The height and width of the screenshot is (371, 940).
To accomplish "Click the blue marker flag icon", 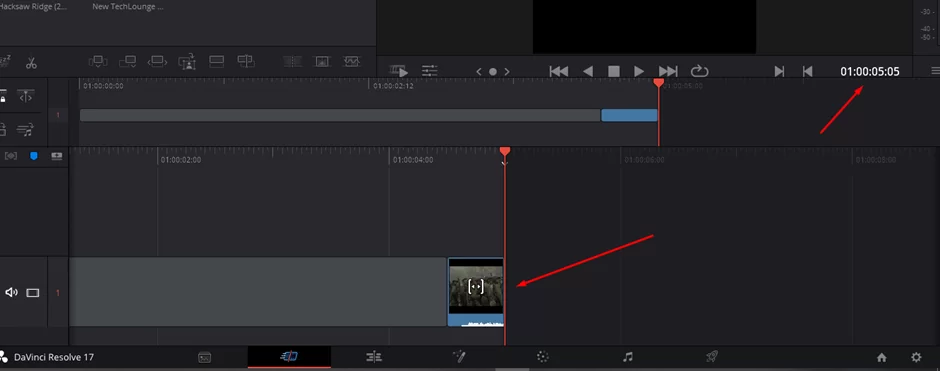I will (x=34, y=156).
